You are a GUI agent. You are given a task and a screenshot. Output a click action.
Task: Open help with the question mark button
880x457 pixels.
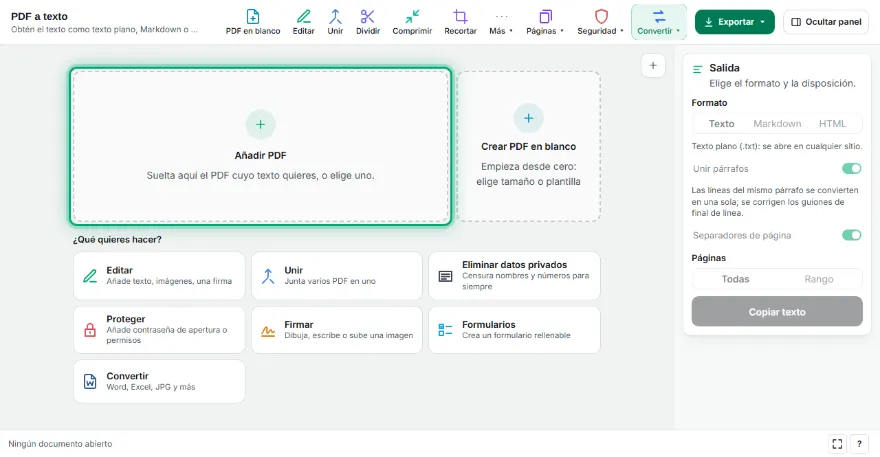tap(859, 444)
